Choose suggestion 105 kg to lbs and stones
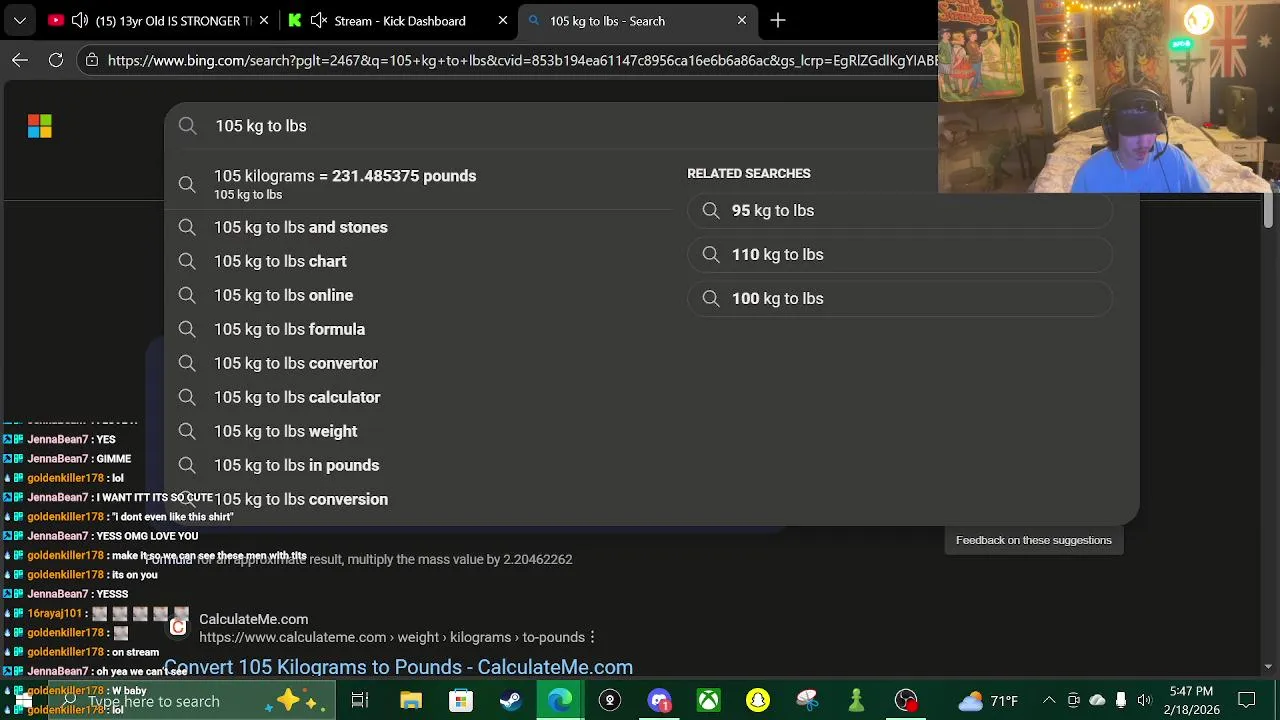This screenshot has height=720, width=1280. 420,227
